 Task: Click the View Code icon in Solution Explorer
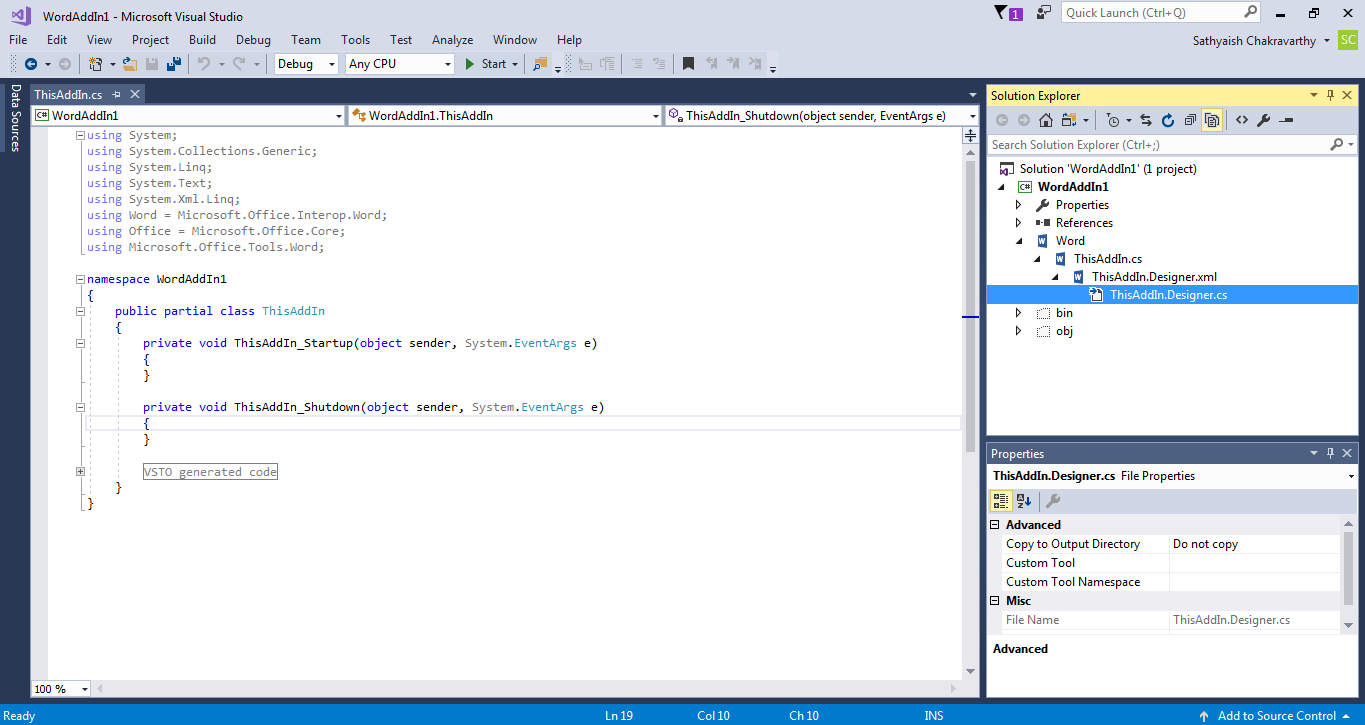point(1241,120)
